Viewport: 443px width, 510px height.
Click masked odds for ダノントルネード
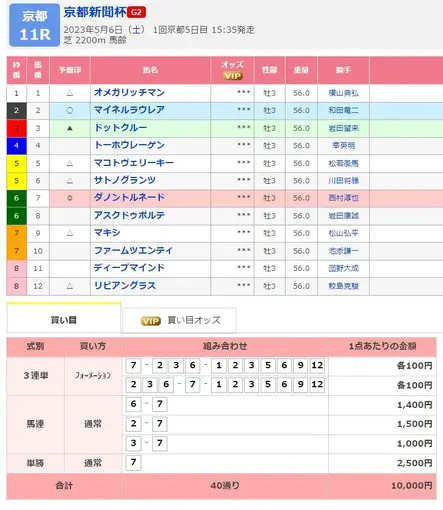pos(244,197)
